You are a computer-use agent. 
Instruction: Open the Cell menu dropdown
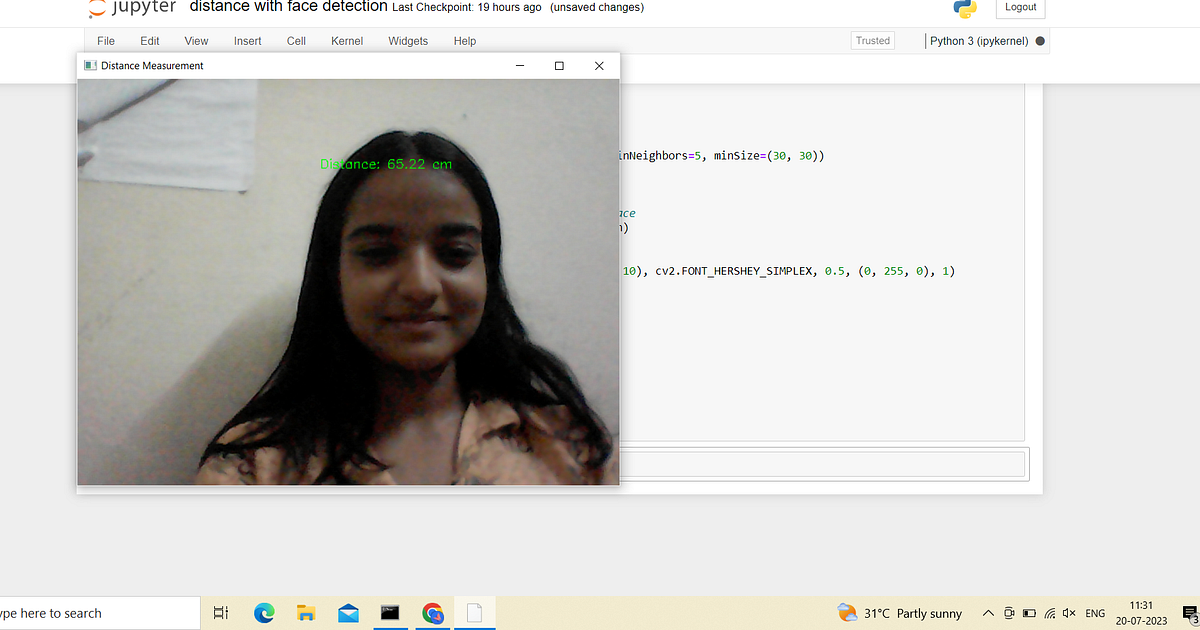click(x=295, y=41)
